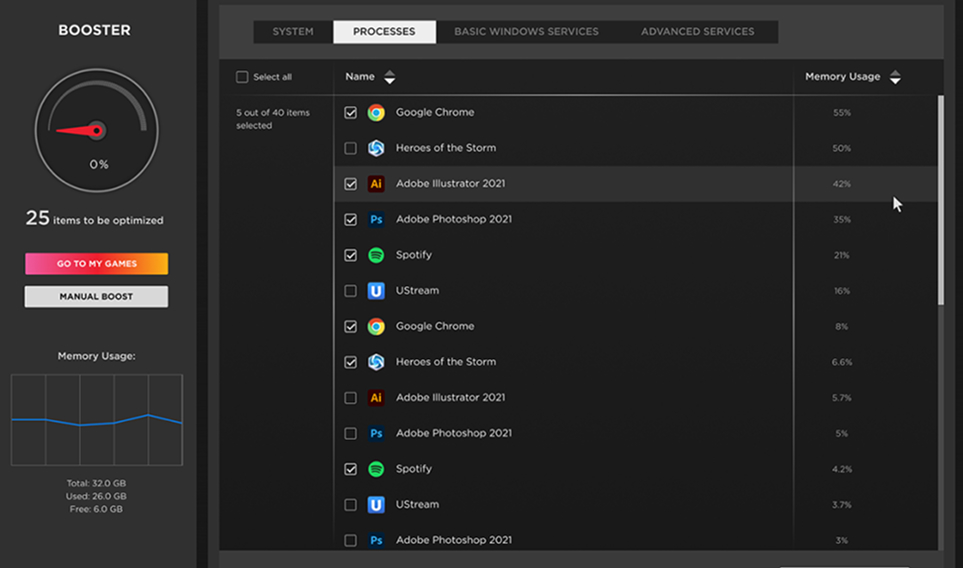Image resolution: width=963 pixels, height=568 pixels.
Task: Click the Spotify icon in the 21% row
Action: pyautogui.click(x=376, y=255)
